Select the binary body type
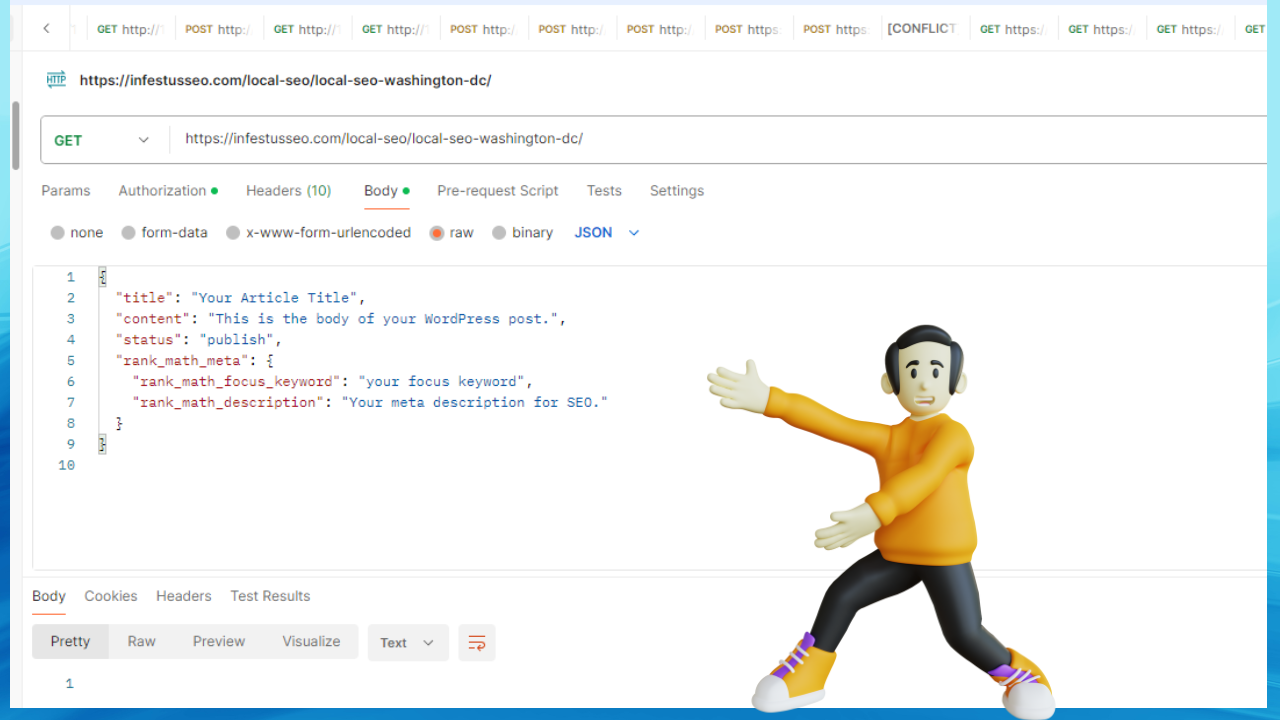The image size is (1280, 720). 523,232
